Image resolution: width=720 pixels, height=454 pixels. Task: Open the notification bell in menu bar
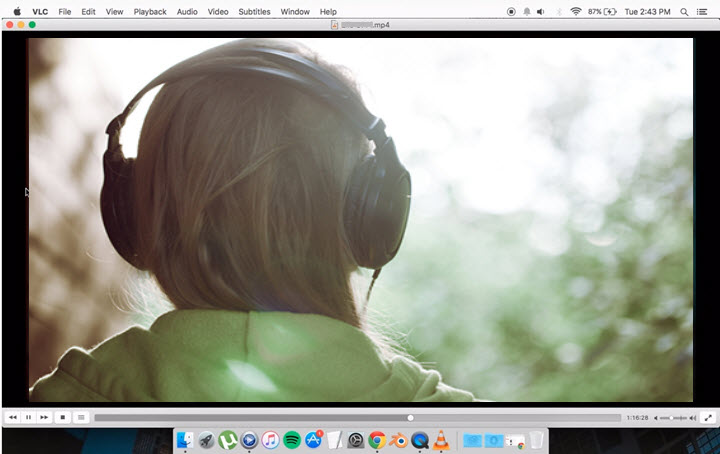[x=527, y=12]
